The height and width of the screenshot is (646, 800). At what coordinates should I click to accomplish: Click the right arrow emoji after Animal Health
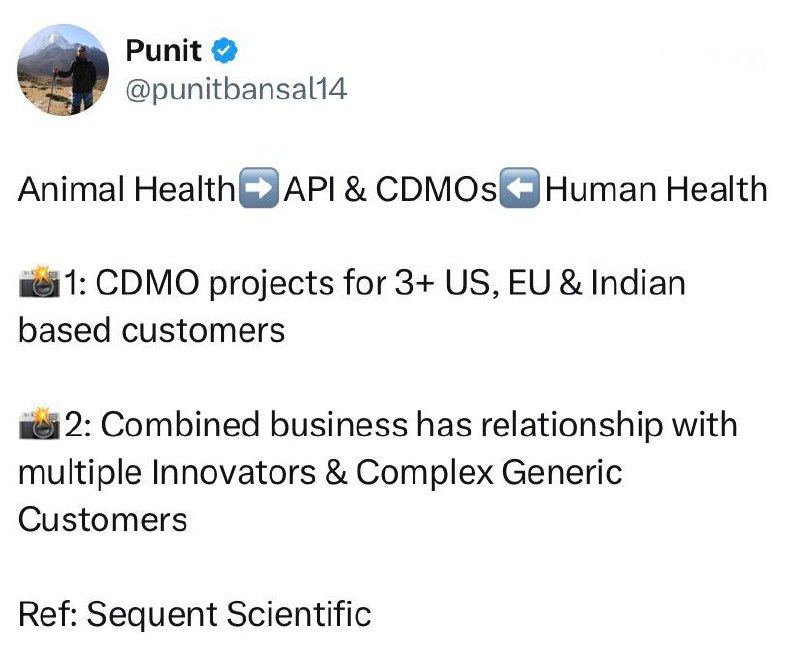pos(258,189)
